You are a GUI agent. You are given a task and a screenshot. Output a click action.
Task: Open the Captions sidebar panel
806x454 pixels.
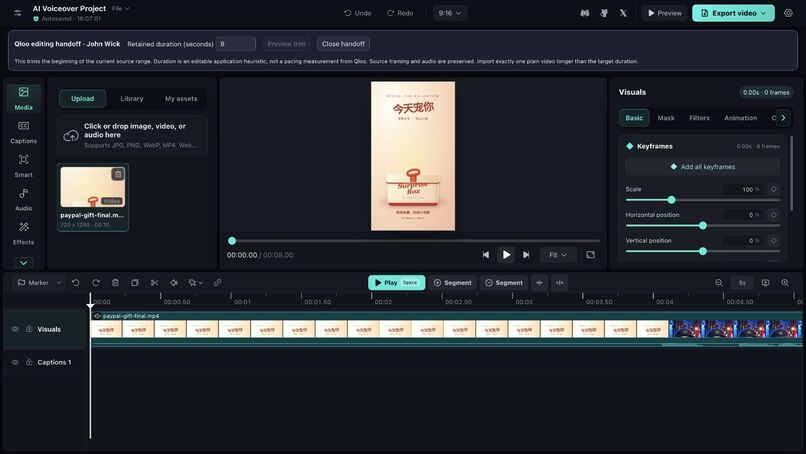point(24,132)
